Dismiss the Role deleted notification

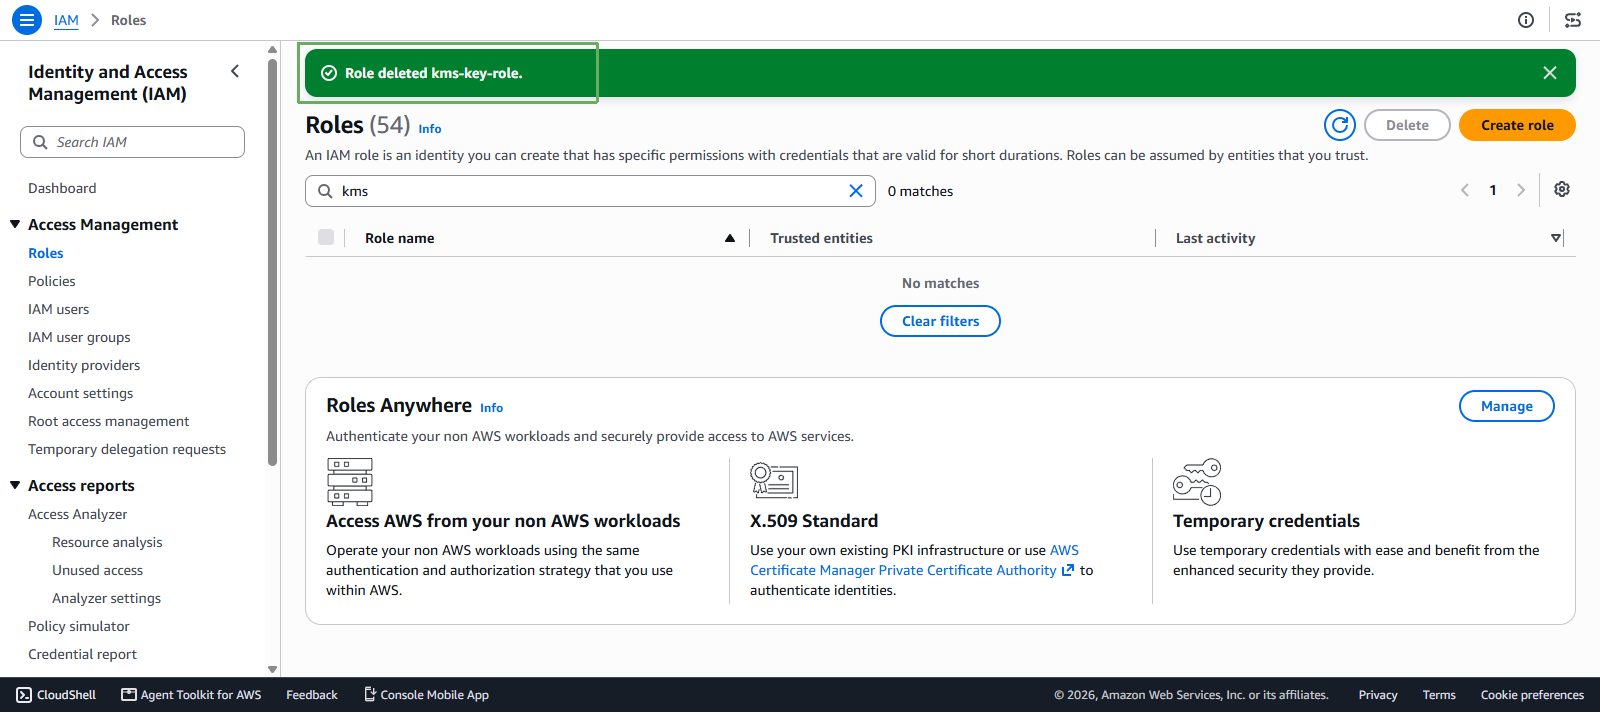[1550, 73]
